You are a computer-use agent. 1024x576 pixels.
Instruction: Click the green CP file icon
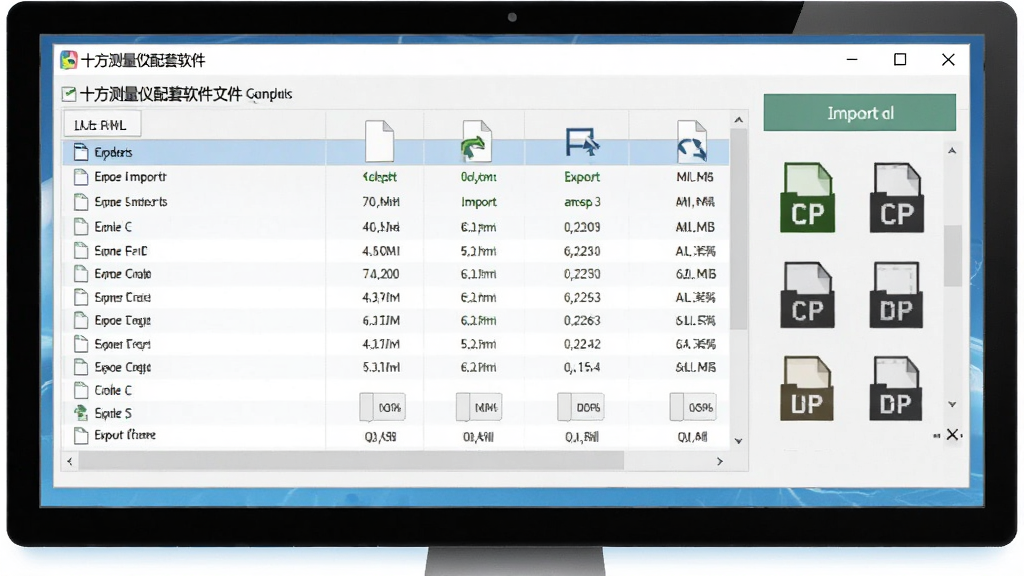coord(807,198)
